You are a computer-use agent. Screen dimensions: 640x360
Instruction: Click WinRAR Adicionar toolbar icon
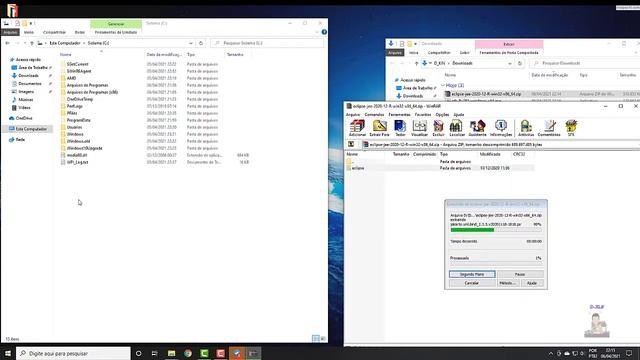click(x=357, y=128)
